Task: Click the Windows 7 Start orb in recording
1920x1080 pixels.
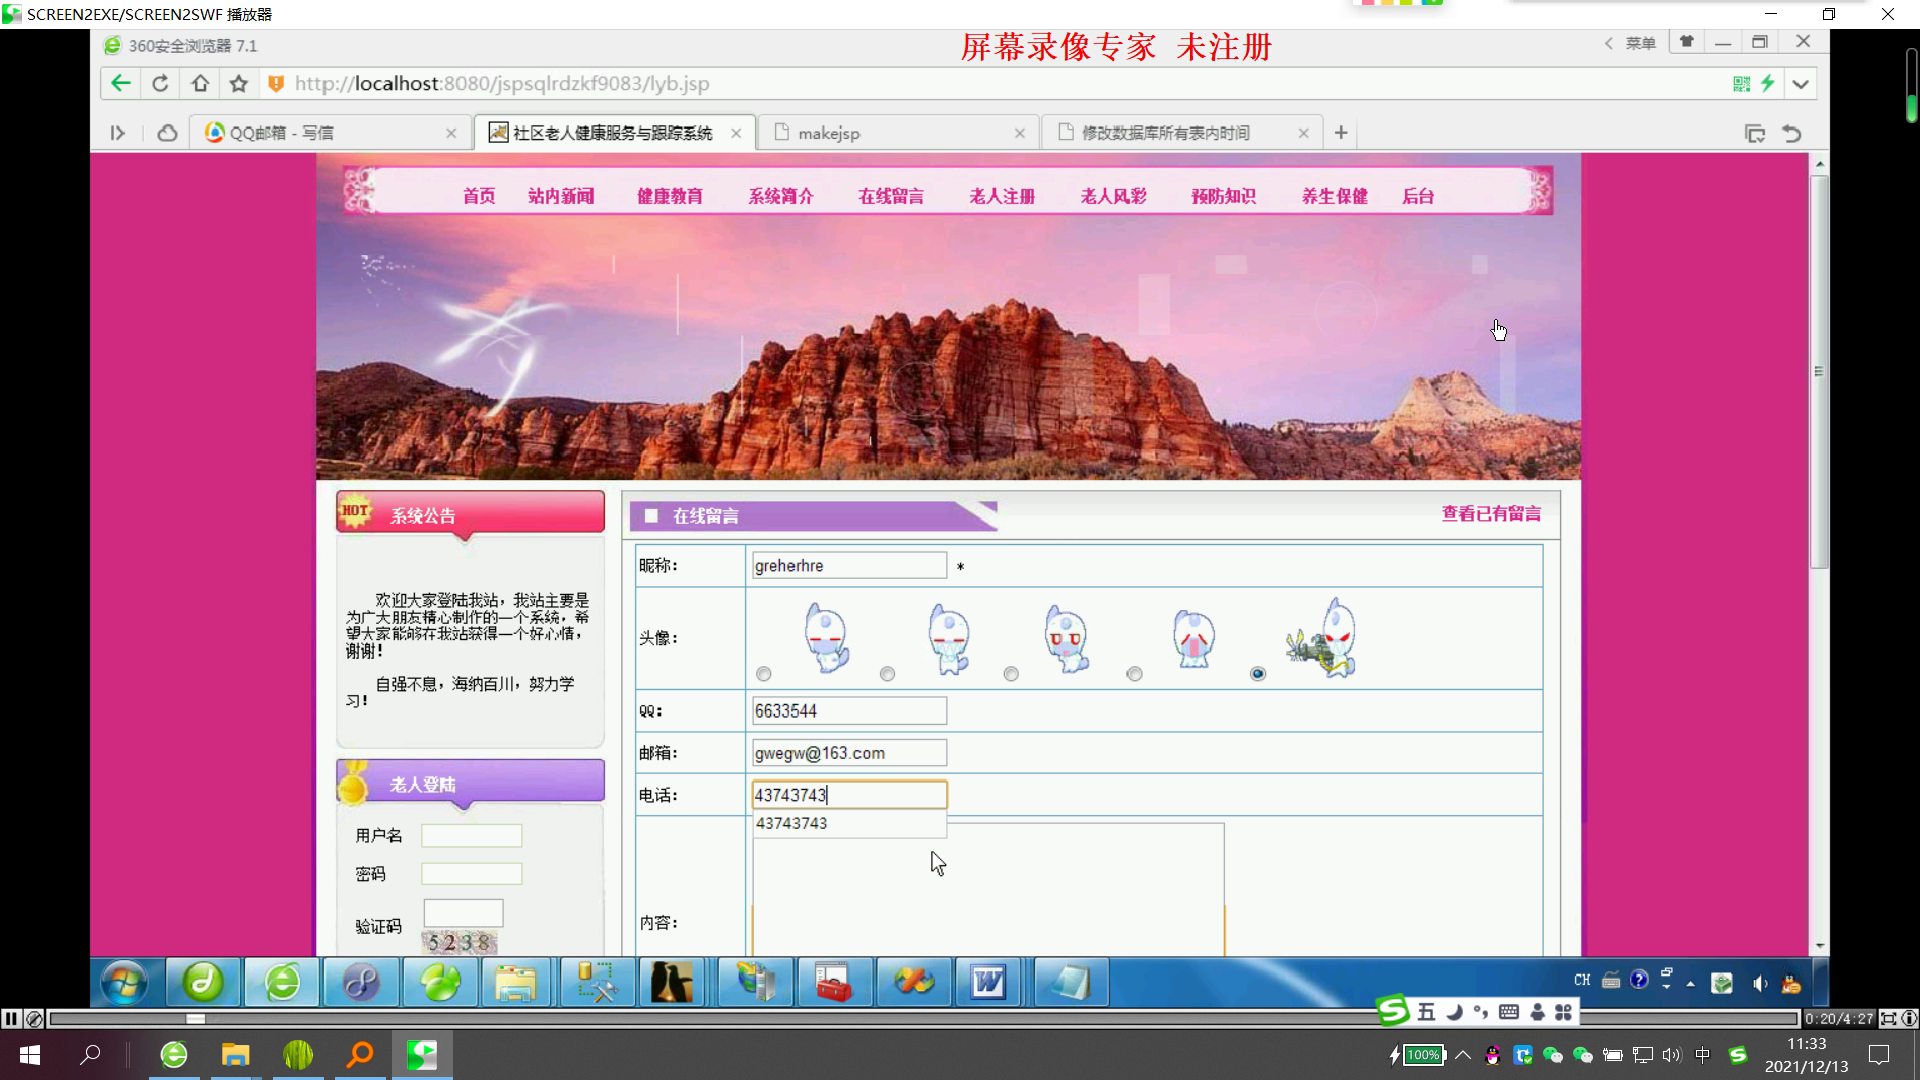Action: [124, 982]
